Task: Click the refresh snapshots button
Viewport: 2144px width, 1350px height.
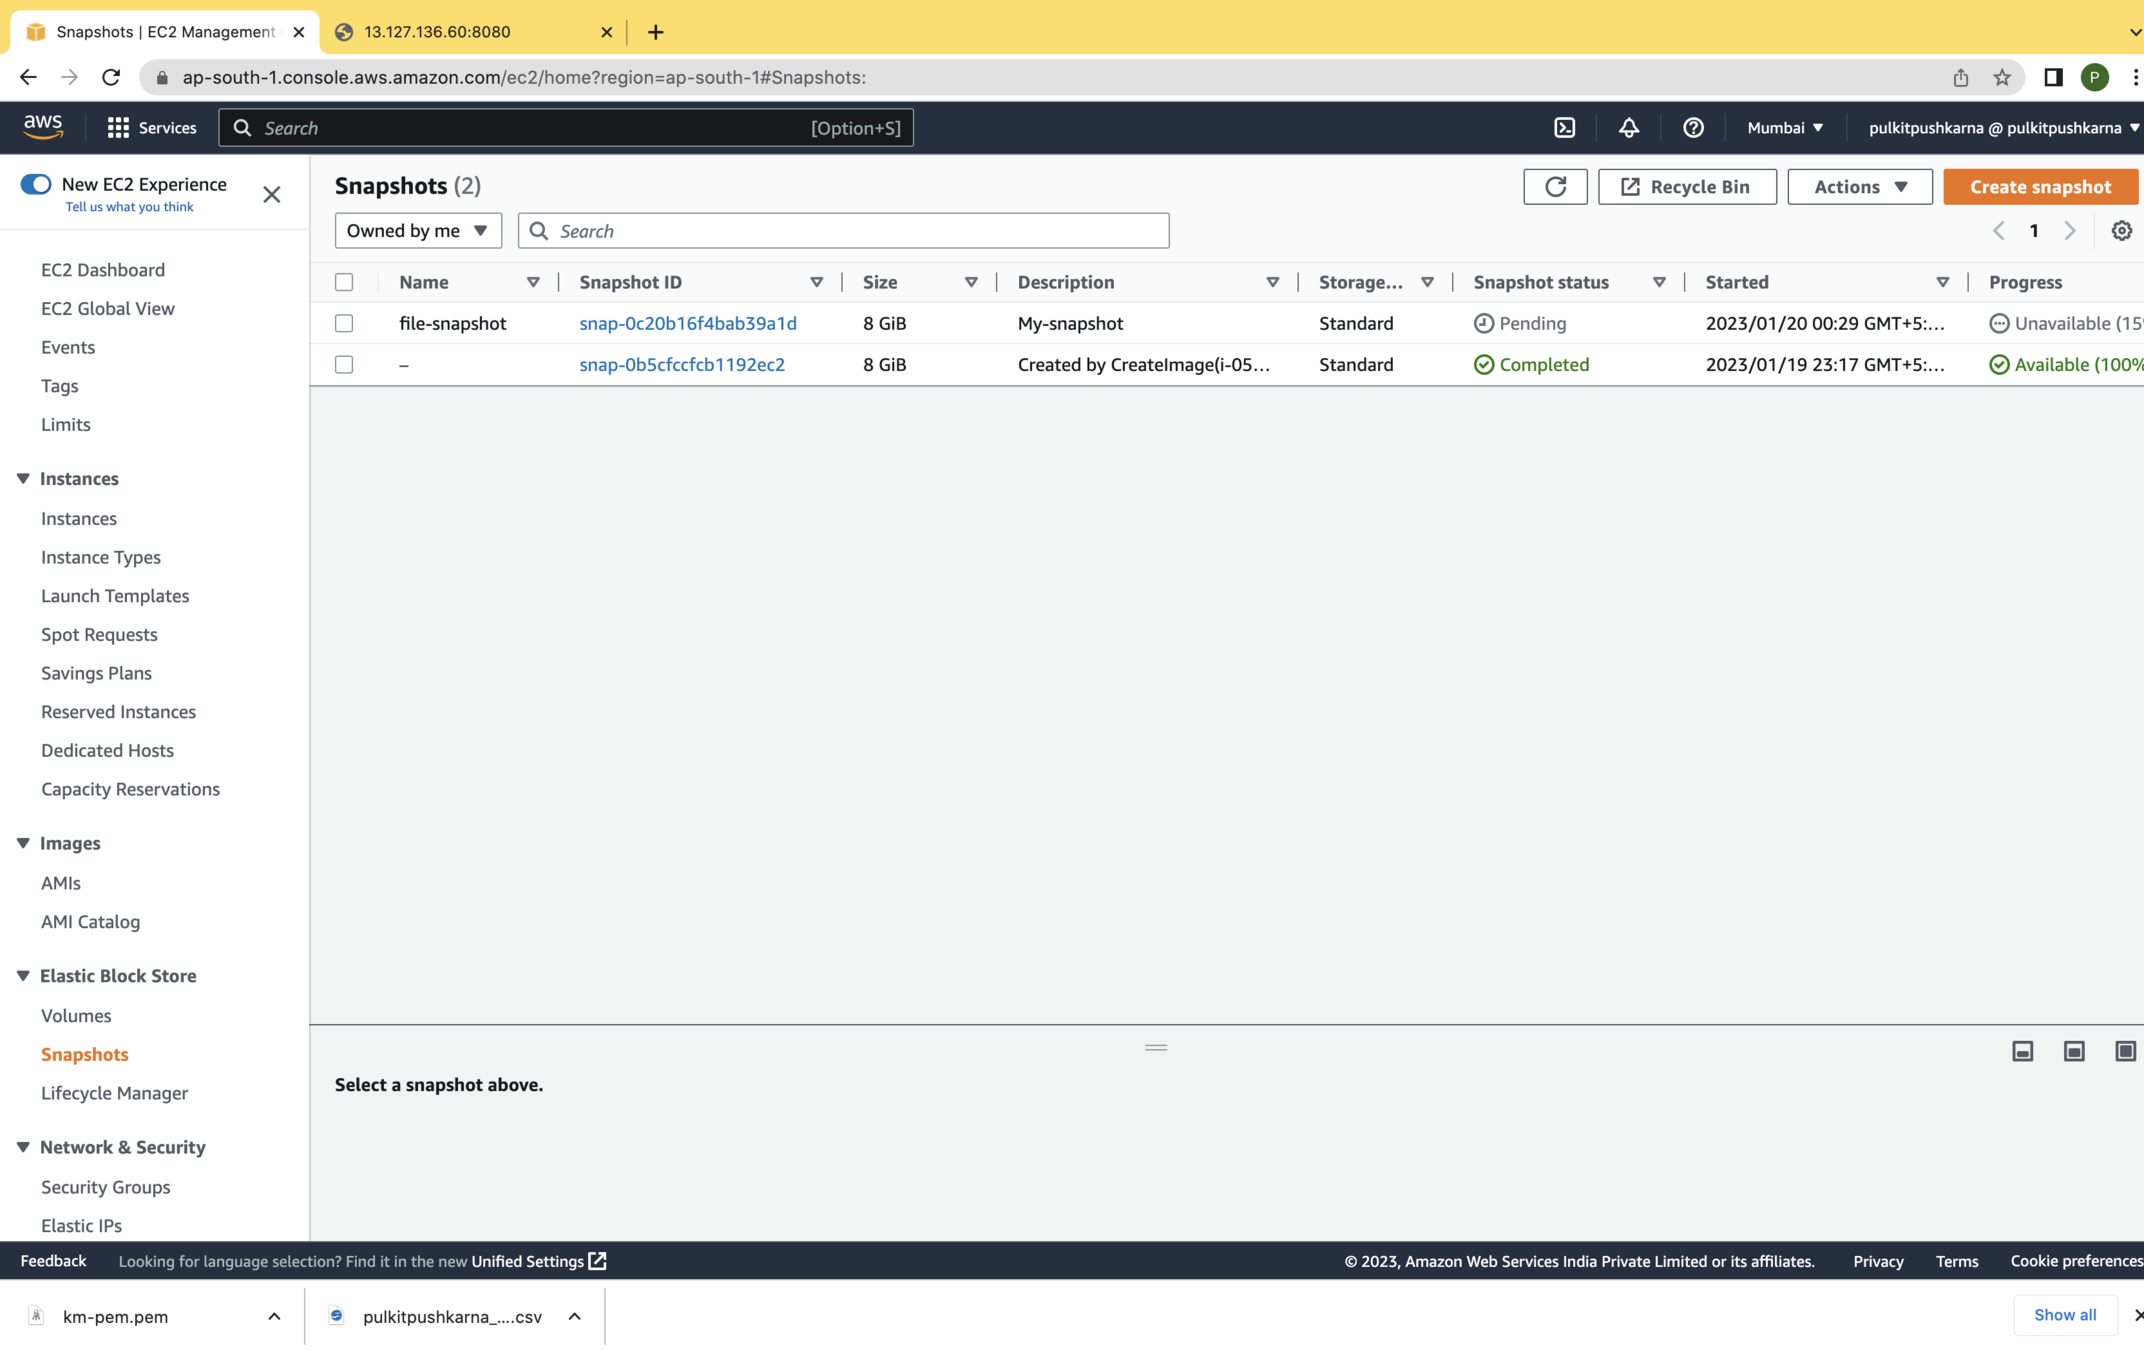Action: pos(1554,187)
